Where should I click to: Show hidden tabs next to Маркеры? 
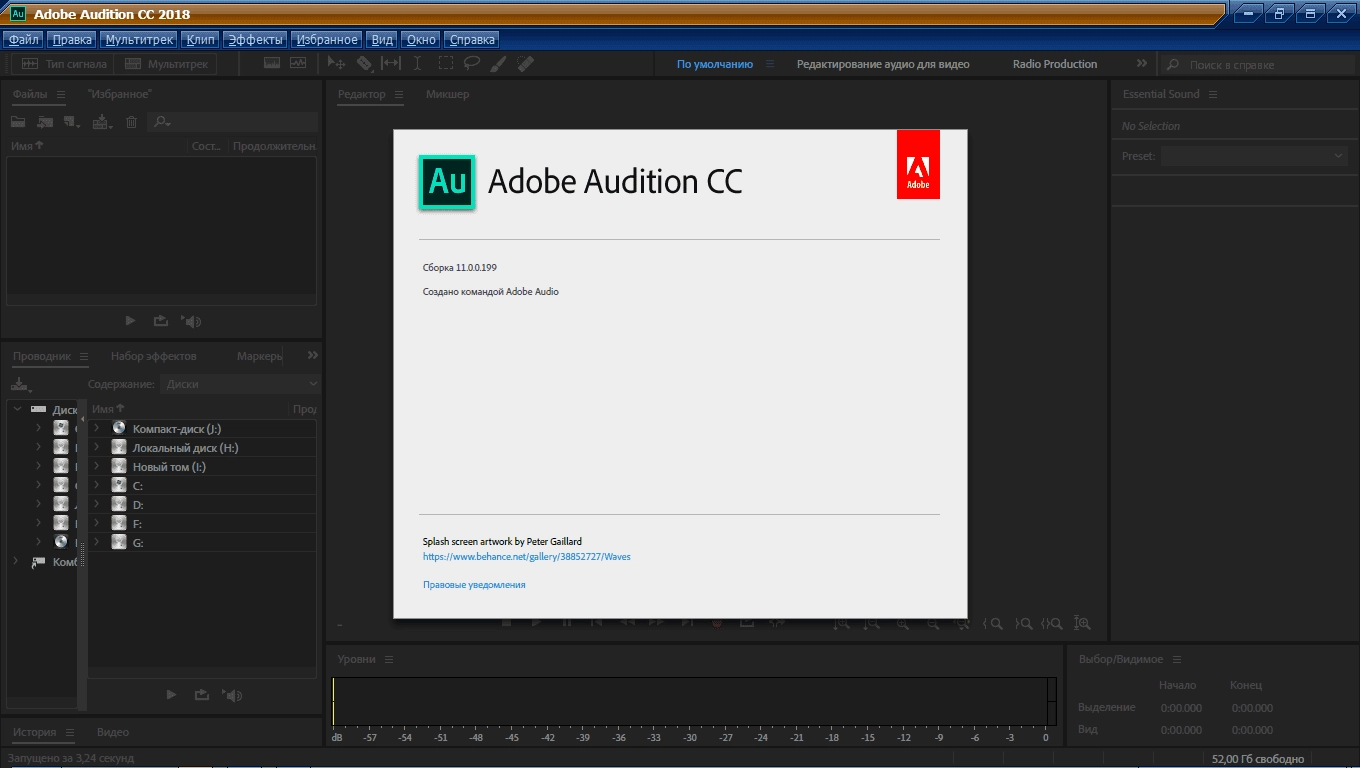(313, 355)
